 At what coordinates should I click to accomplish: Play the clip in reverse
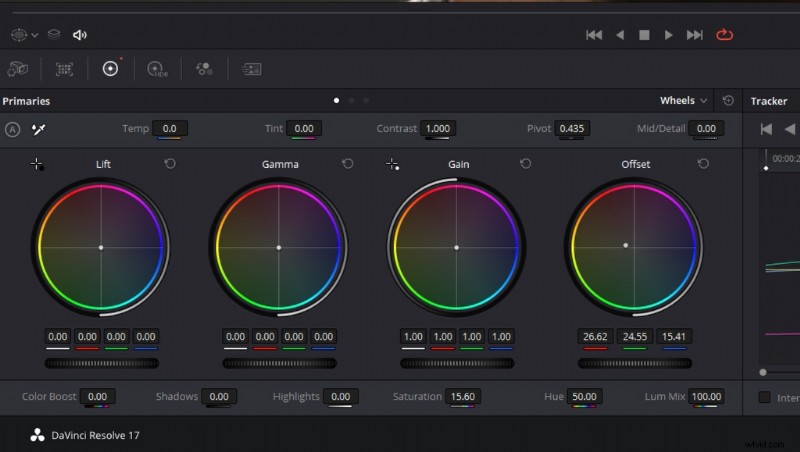tap(620, 35)
